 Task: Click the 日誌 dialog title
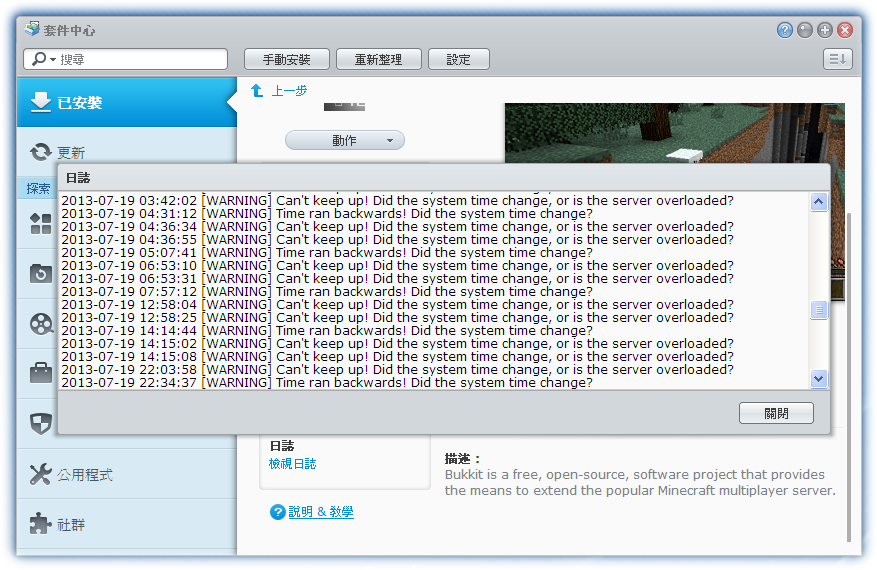point(78,178)
